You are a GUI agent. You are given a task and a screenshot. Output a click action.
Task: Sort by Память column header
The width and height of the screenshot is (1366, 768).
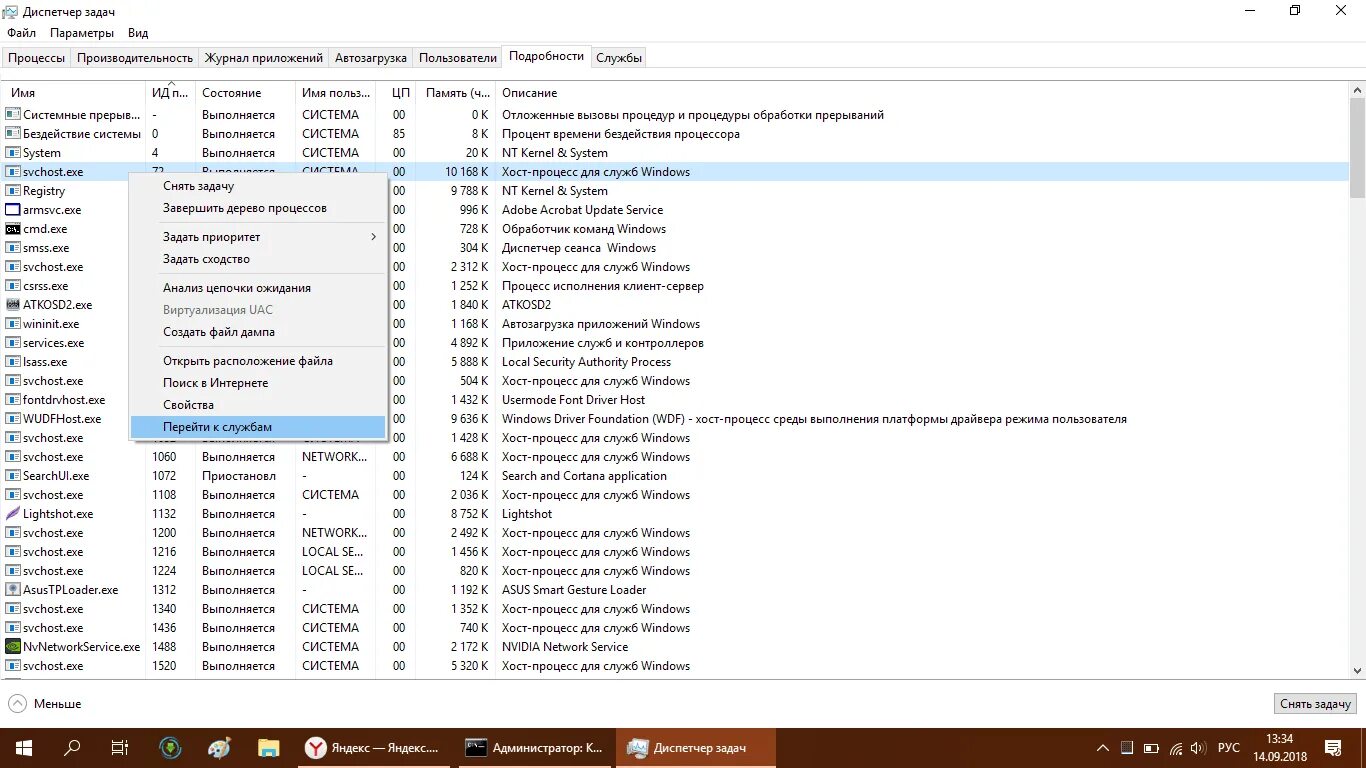(457, 93)
